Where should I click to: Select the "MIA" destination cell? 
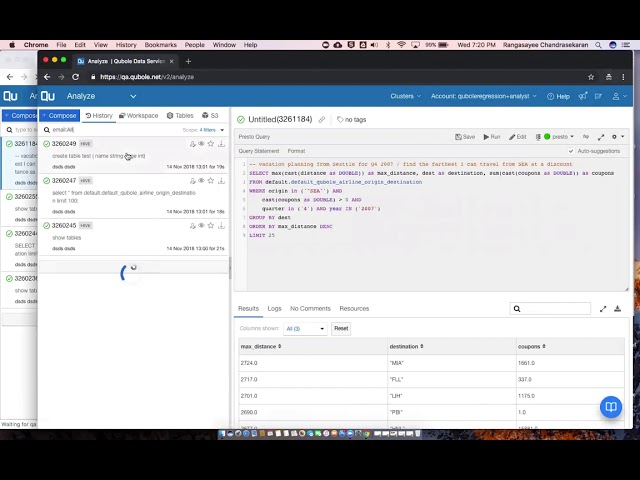click(x=451, y=363)
